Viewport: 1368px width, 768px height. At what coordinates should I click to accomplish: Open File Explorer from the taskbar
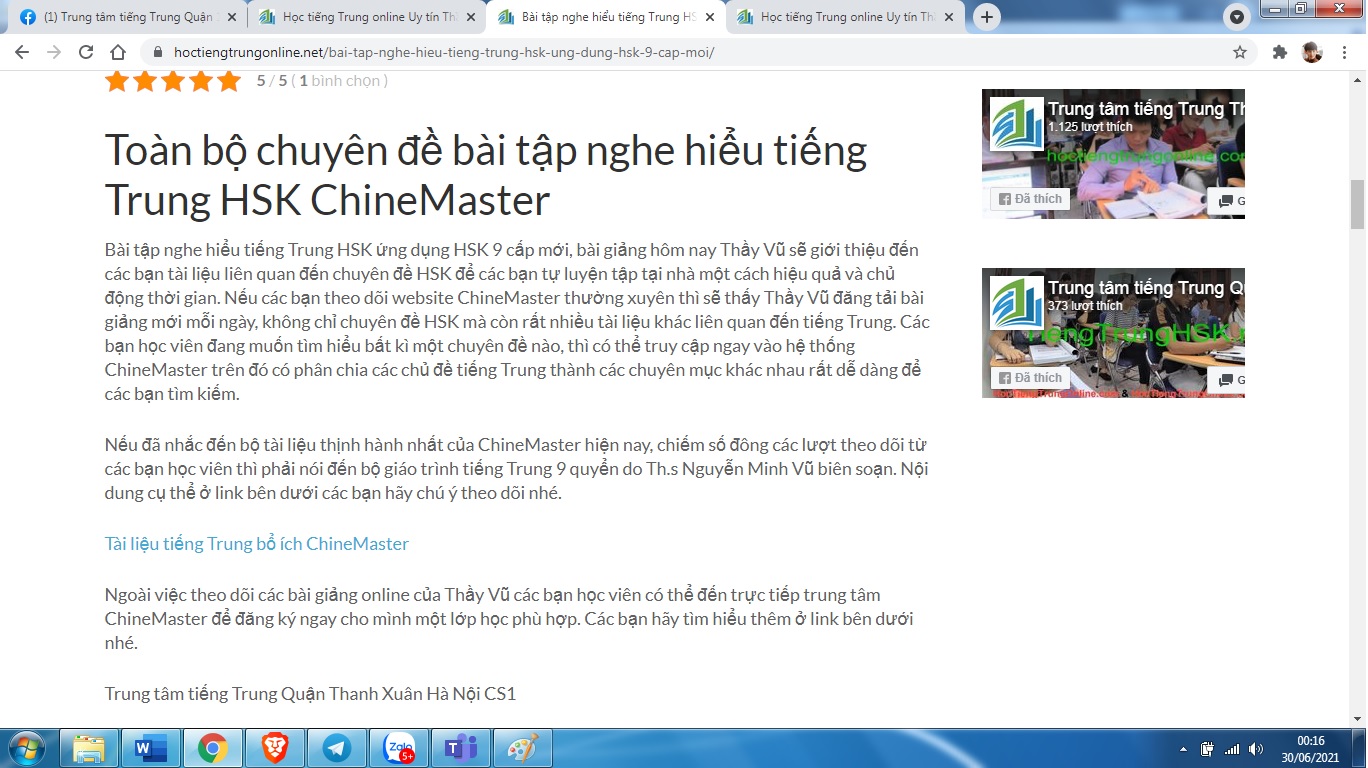tap(89, 748)
